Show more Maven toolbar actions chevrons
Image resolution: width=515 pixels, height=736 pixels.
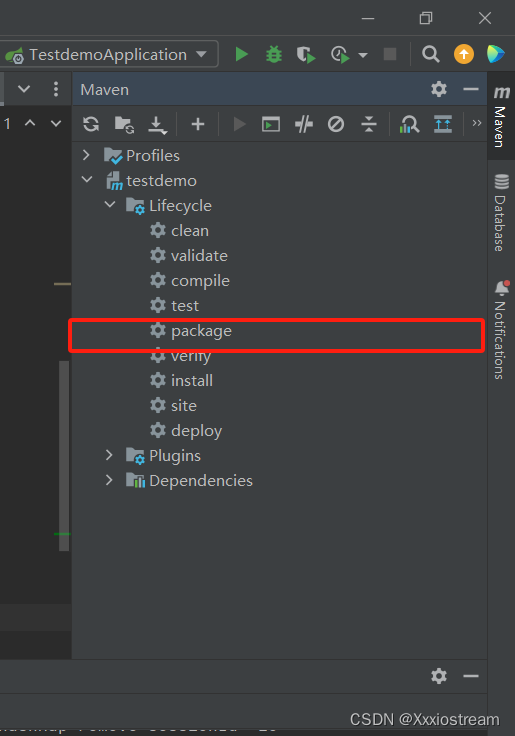coord(477,123)
